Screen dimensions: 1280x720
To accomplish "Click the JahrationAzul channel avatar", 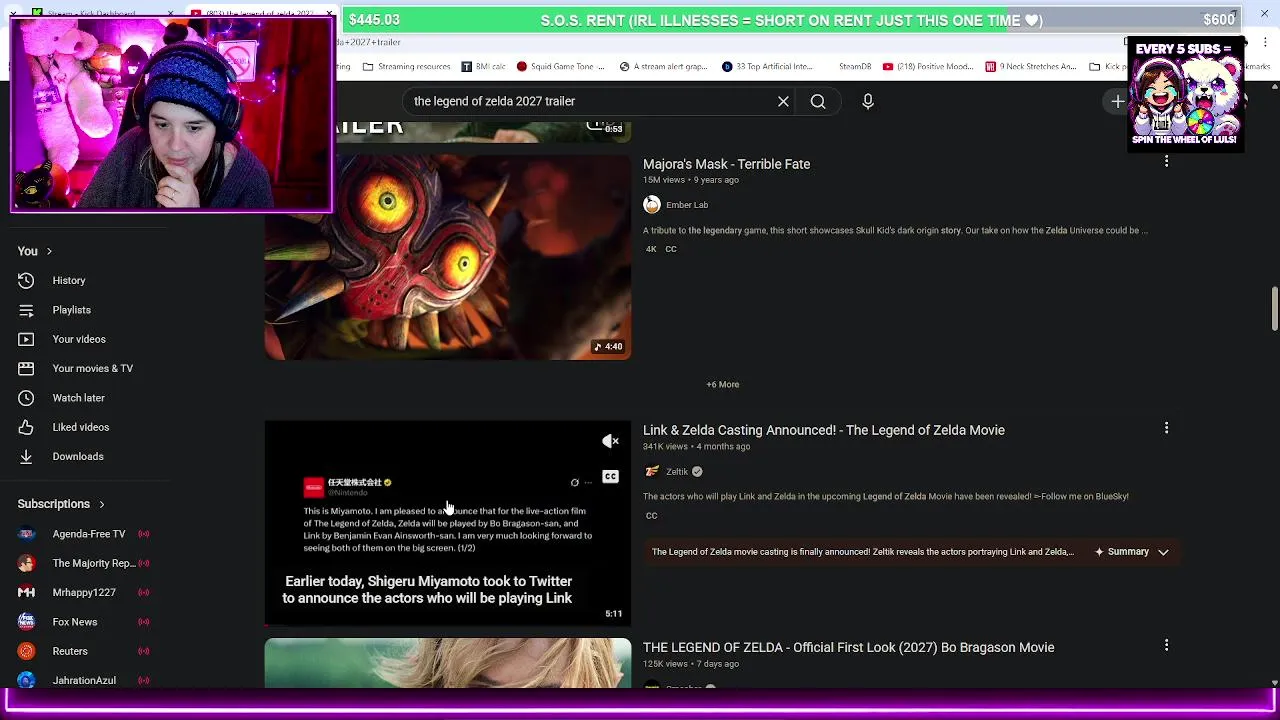I will (x=26, y=680).
